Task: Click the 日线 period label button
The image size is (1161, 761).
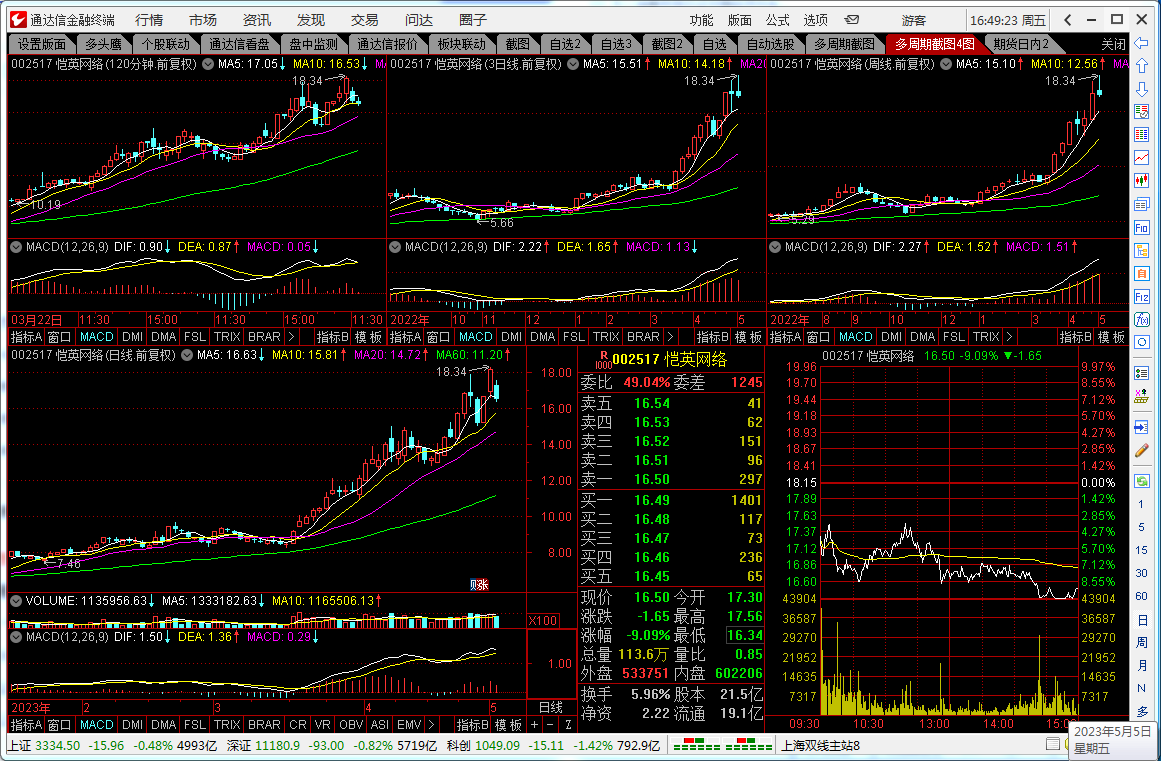Action: pyautogui.click(x=551, y=708)
